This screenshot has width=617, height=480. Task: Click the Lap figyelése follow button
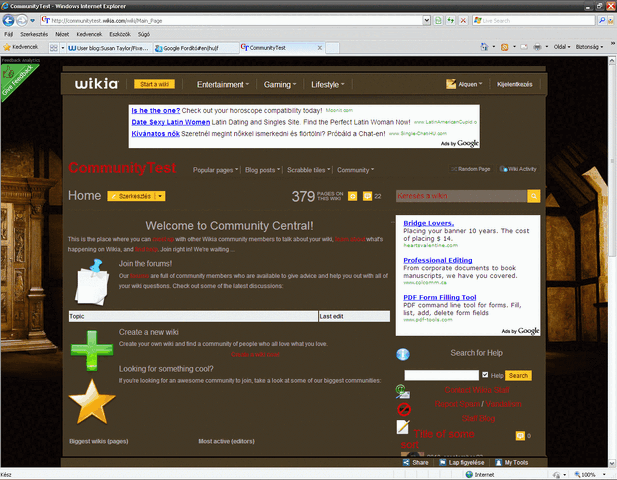[462, 463]
